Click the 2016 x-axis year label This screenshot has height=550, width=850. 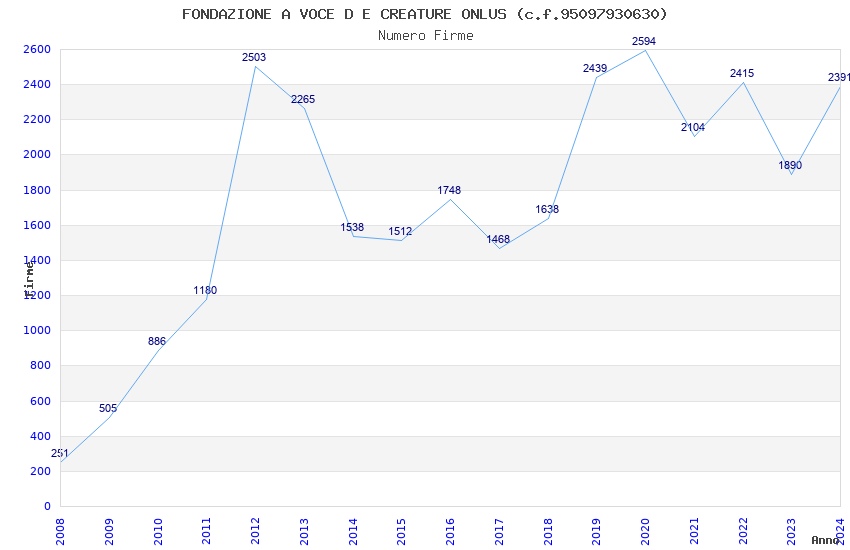pyautogui.click(x=450, y=531)
